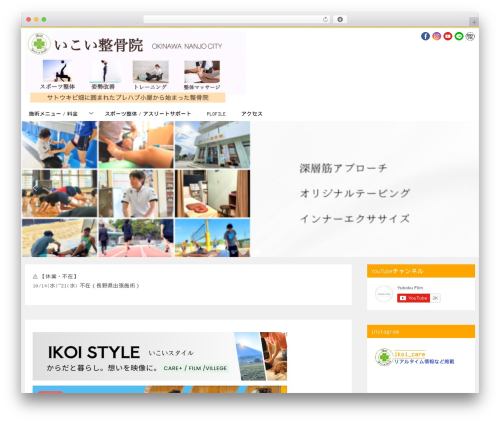Click the red YouTube subscribe button
Screen dimensions: 500x423
[x=413, y=298]
